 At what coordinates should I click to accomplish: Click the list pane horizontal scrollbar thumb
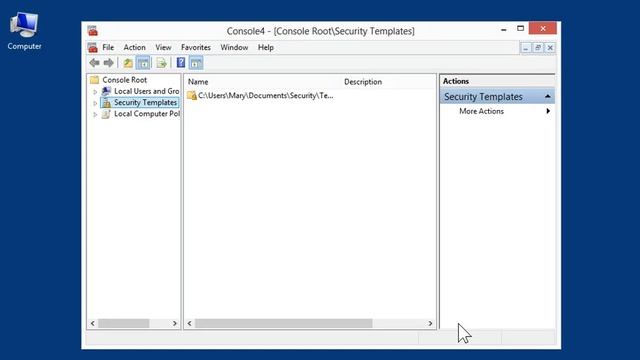(x=284, y=323)
